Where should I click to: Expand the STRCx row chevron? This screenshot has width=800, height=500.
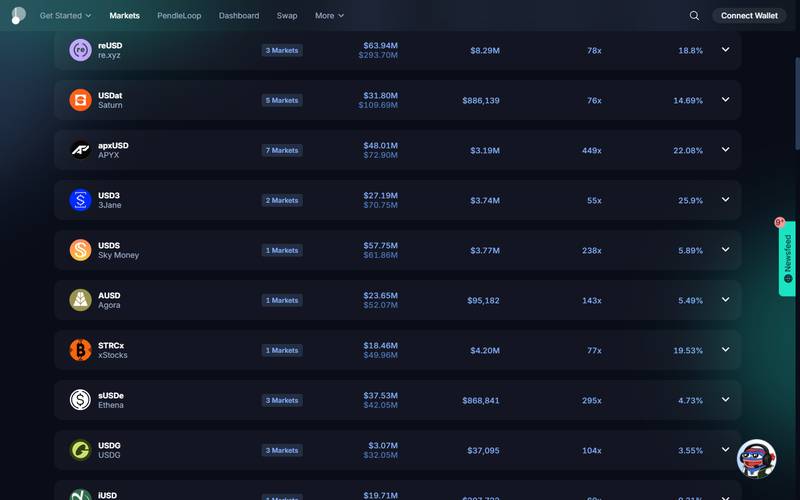pos(725,349)
